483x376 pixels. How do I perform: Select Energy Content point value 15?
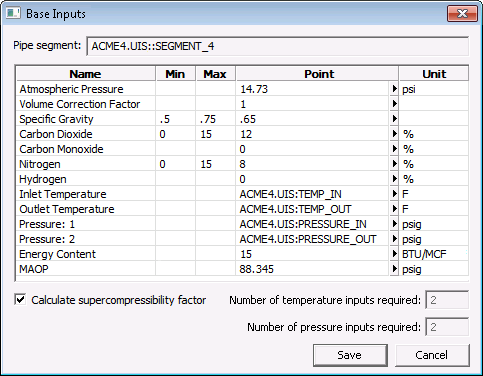pos(313,254)
